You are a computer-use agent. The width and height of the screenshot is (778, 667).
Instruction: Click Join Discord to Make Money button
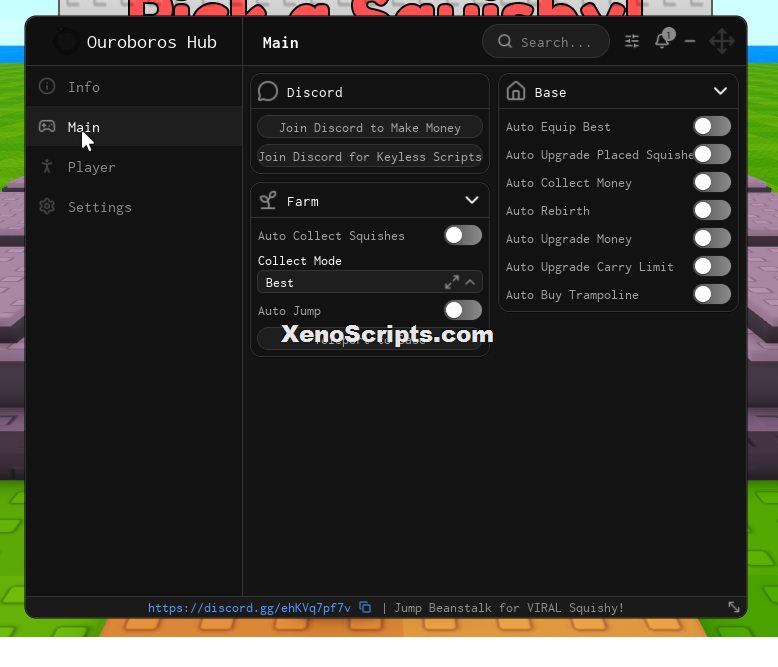pos(370,127)
